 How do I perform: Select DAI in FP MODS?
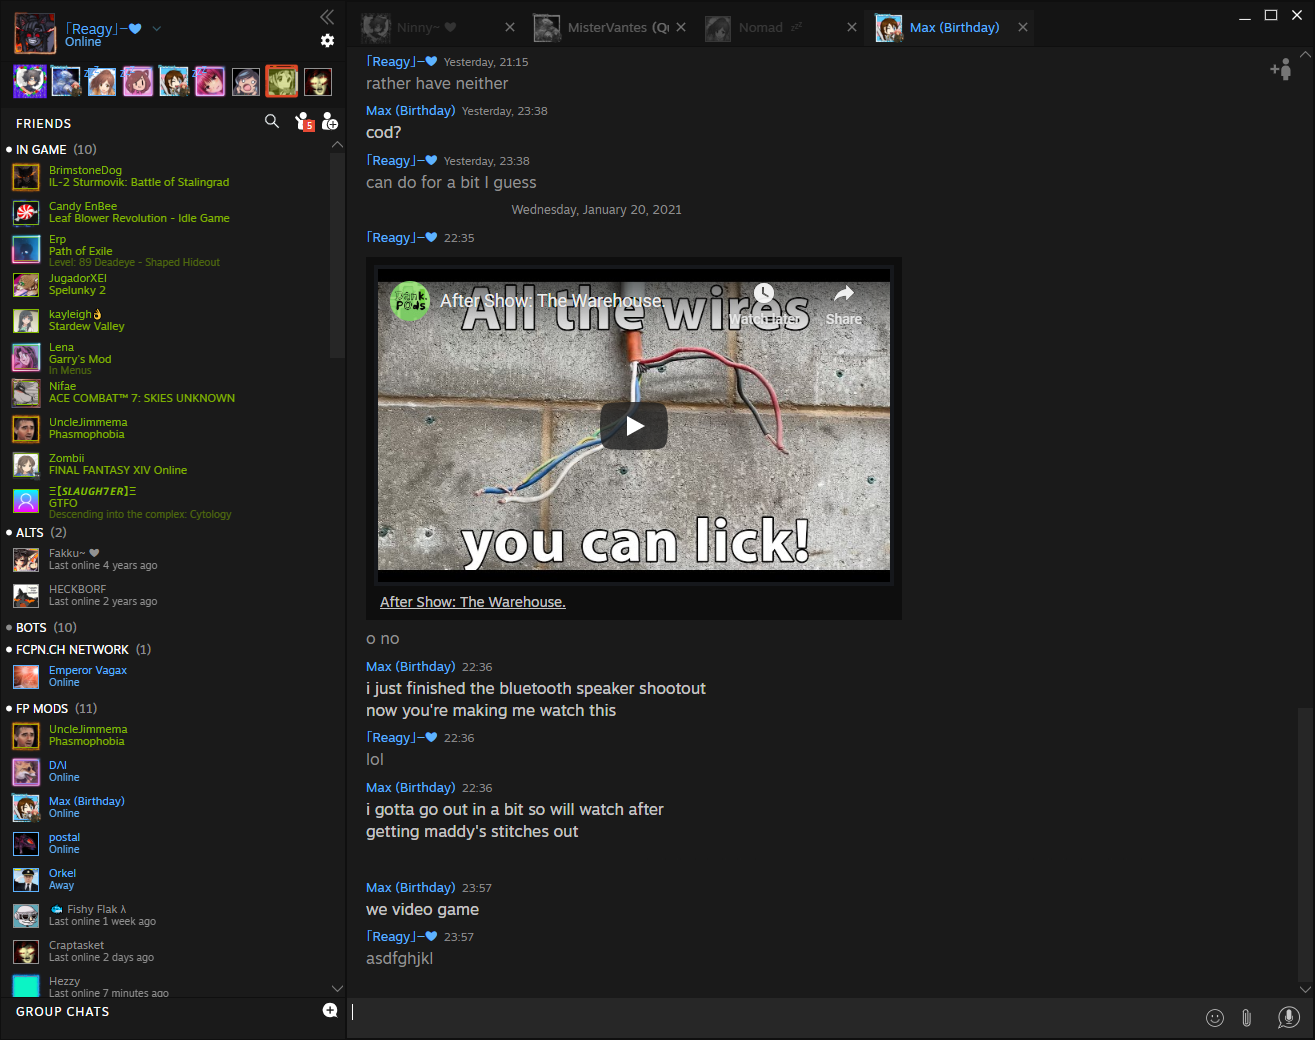click(170, 772)
